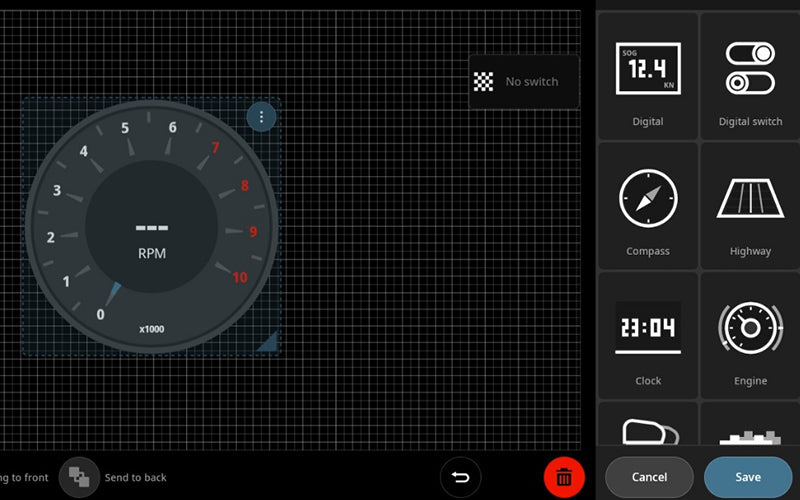This screenshot has width=800, height=500.
Task: Pick the Engine gauge widget
Action: [x=750, y=335]
